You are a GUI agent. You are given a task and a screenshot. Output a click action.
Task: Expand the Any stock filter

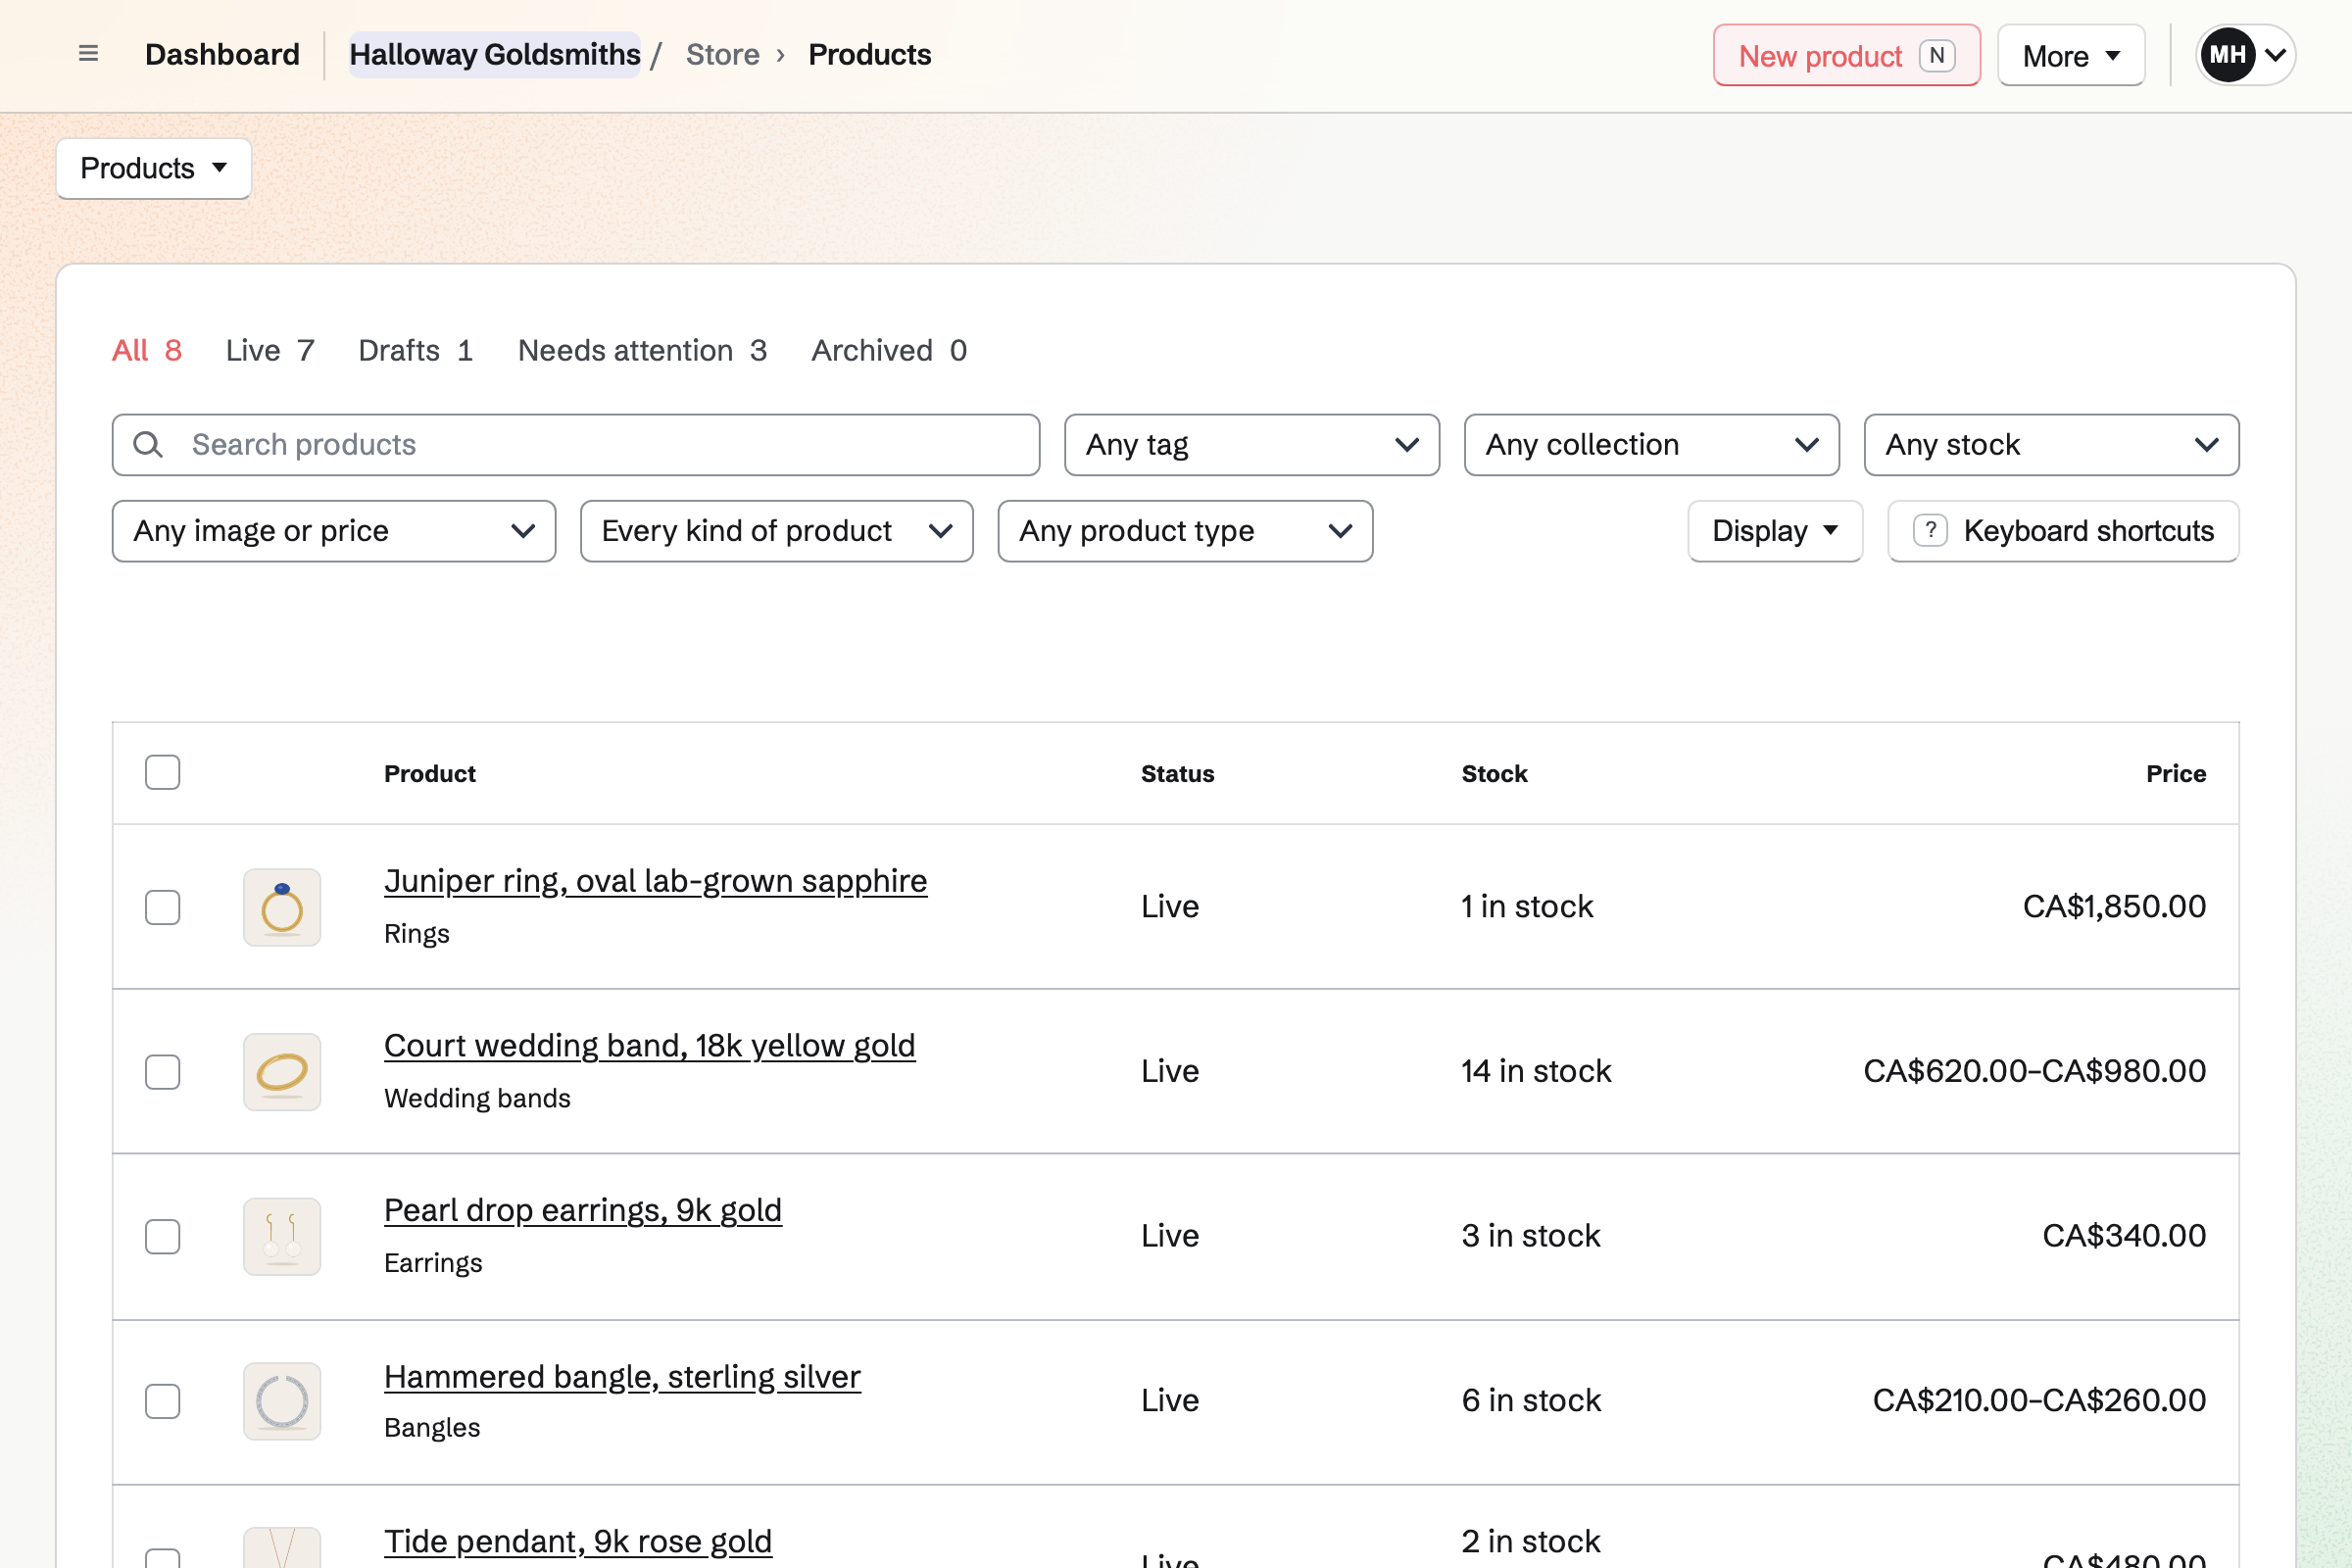2051,445
